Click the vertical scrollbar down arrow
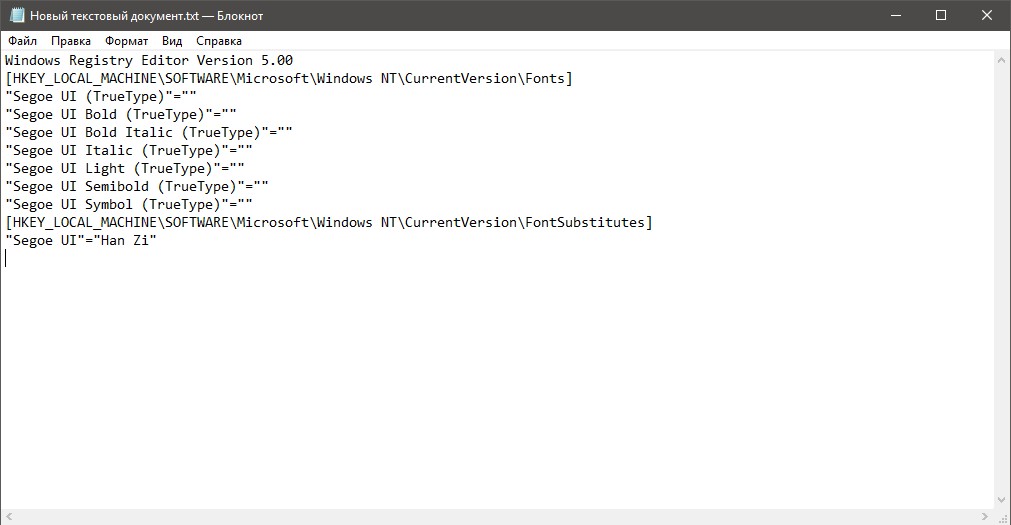 tap(1001, 499)
